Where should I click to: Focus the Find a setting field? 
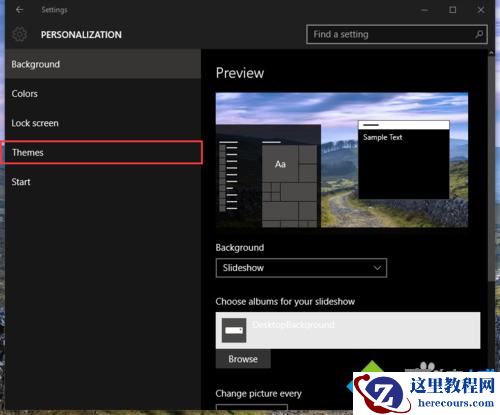click(397, 34)
